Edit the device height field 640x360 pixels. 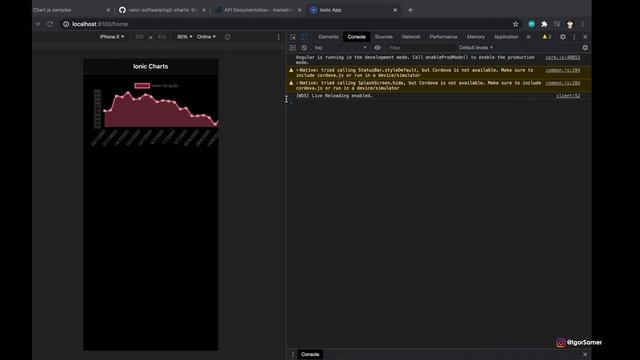[x=162, y=37]
